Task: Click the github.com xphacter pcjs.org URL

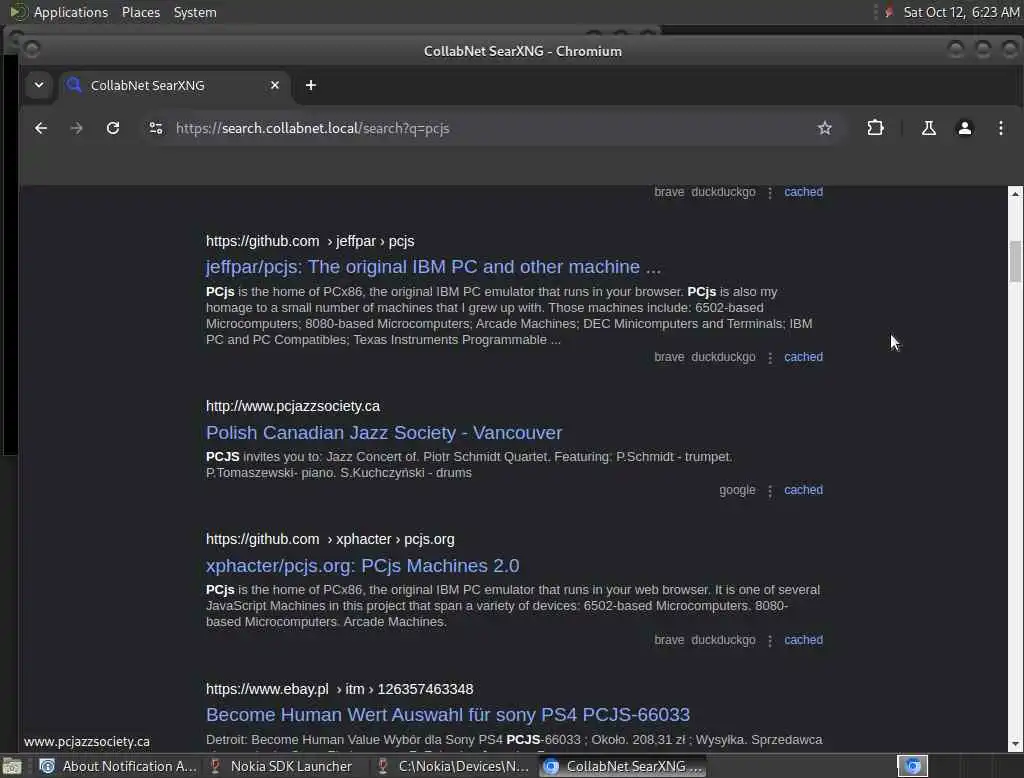Action: point(330,540)
